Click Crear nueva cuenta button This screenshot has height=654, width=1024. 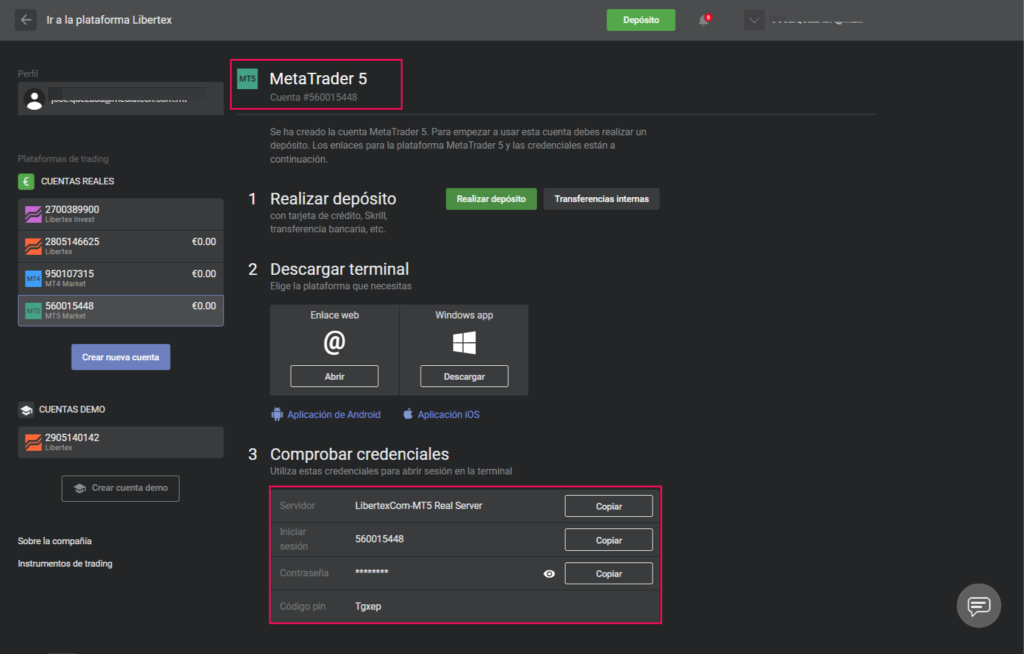click(121, 357)
